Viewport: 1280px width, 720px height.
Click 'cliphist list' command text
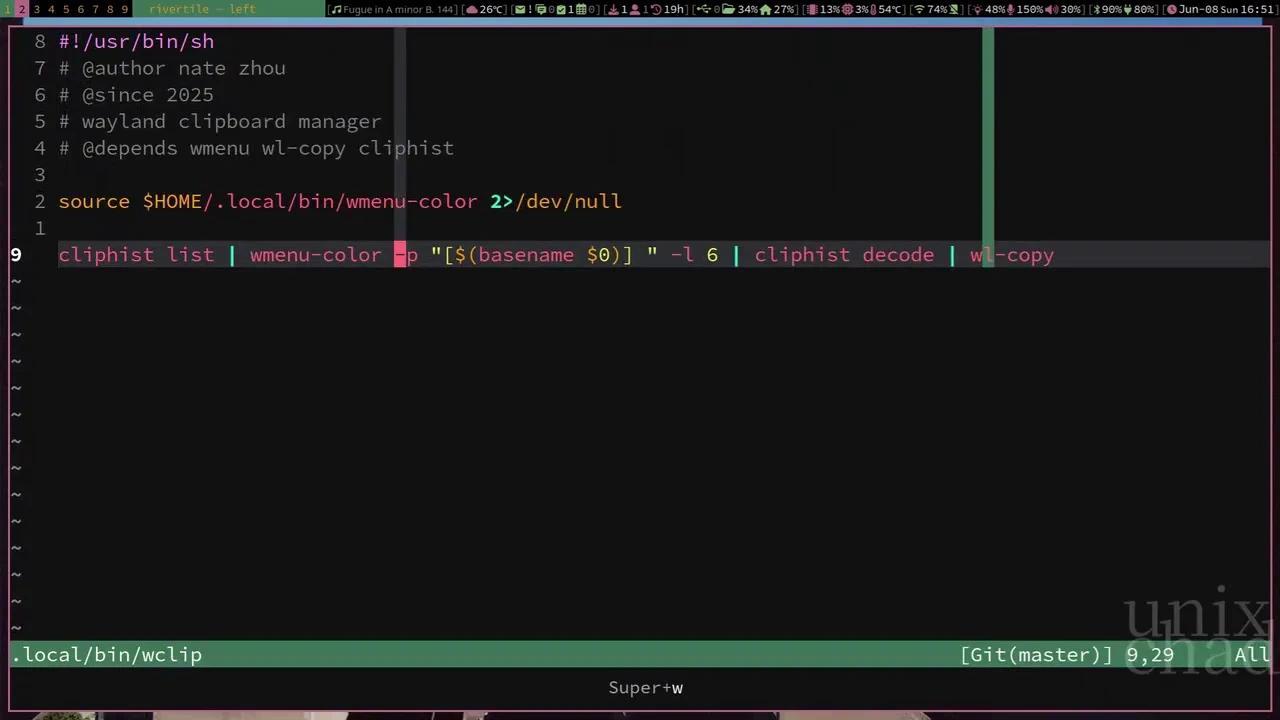(136, 255)
